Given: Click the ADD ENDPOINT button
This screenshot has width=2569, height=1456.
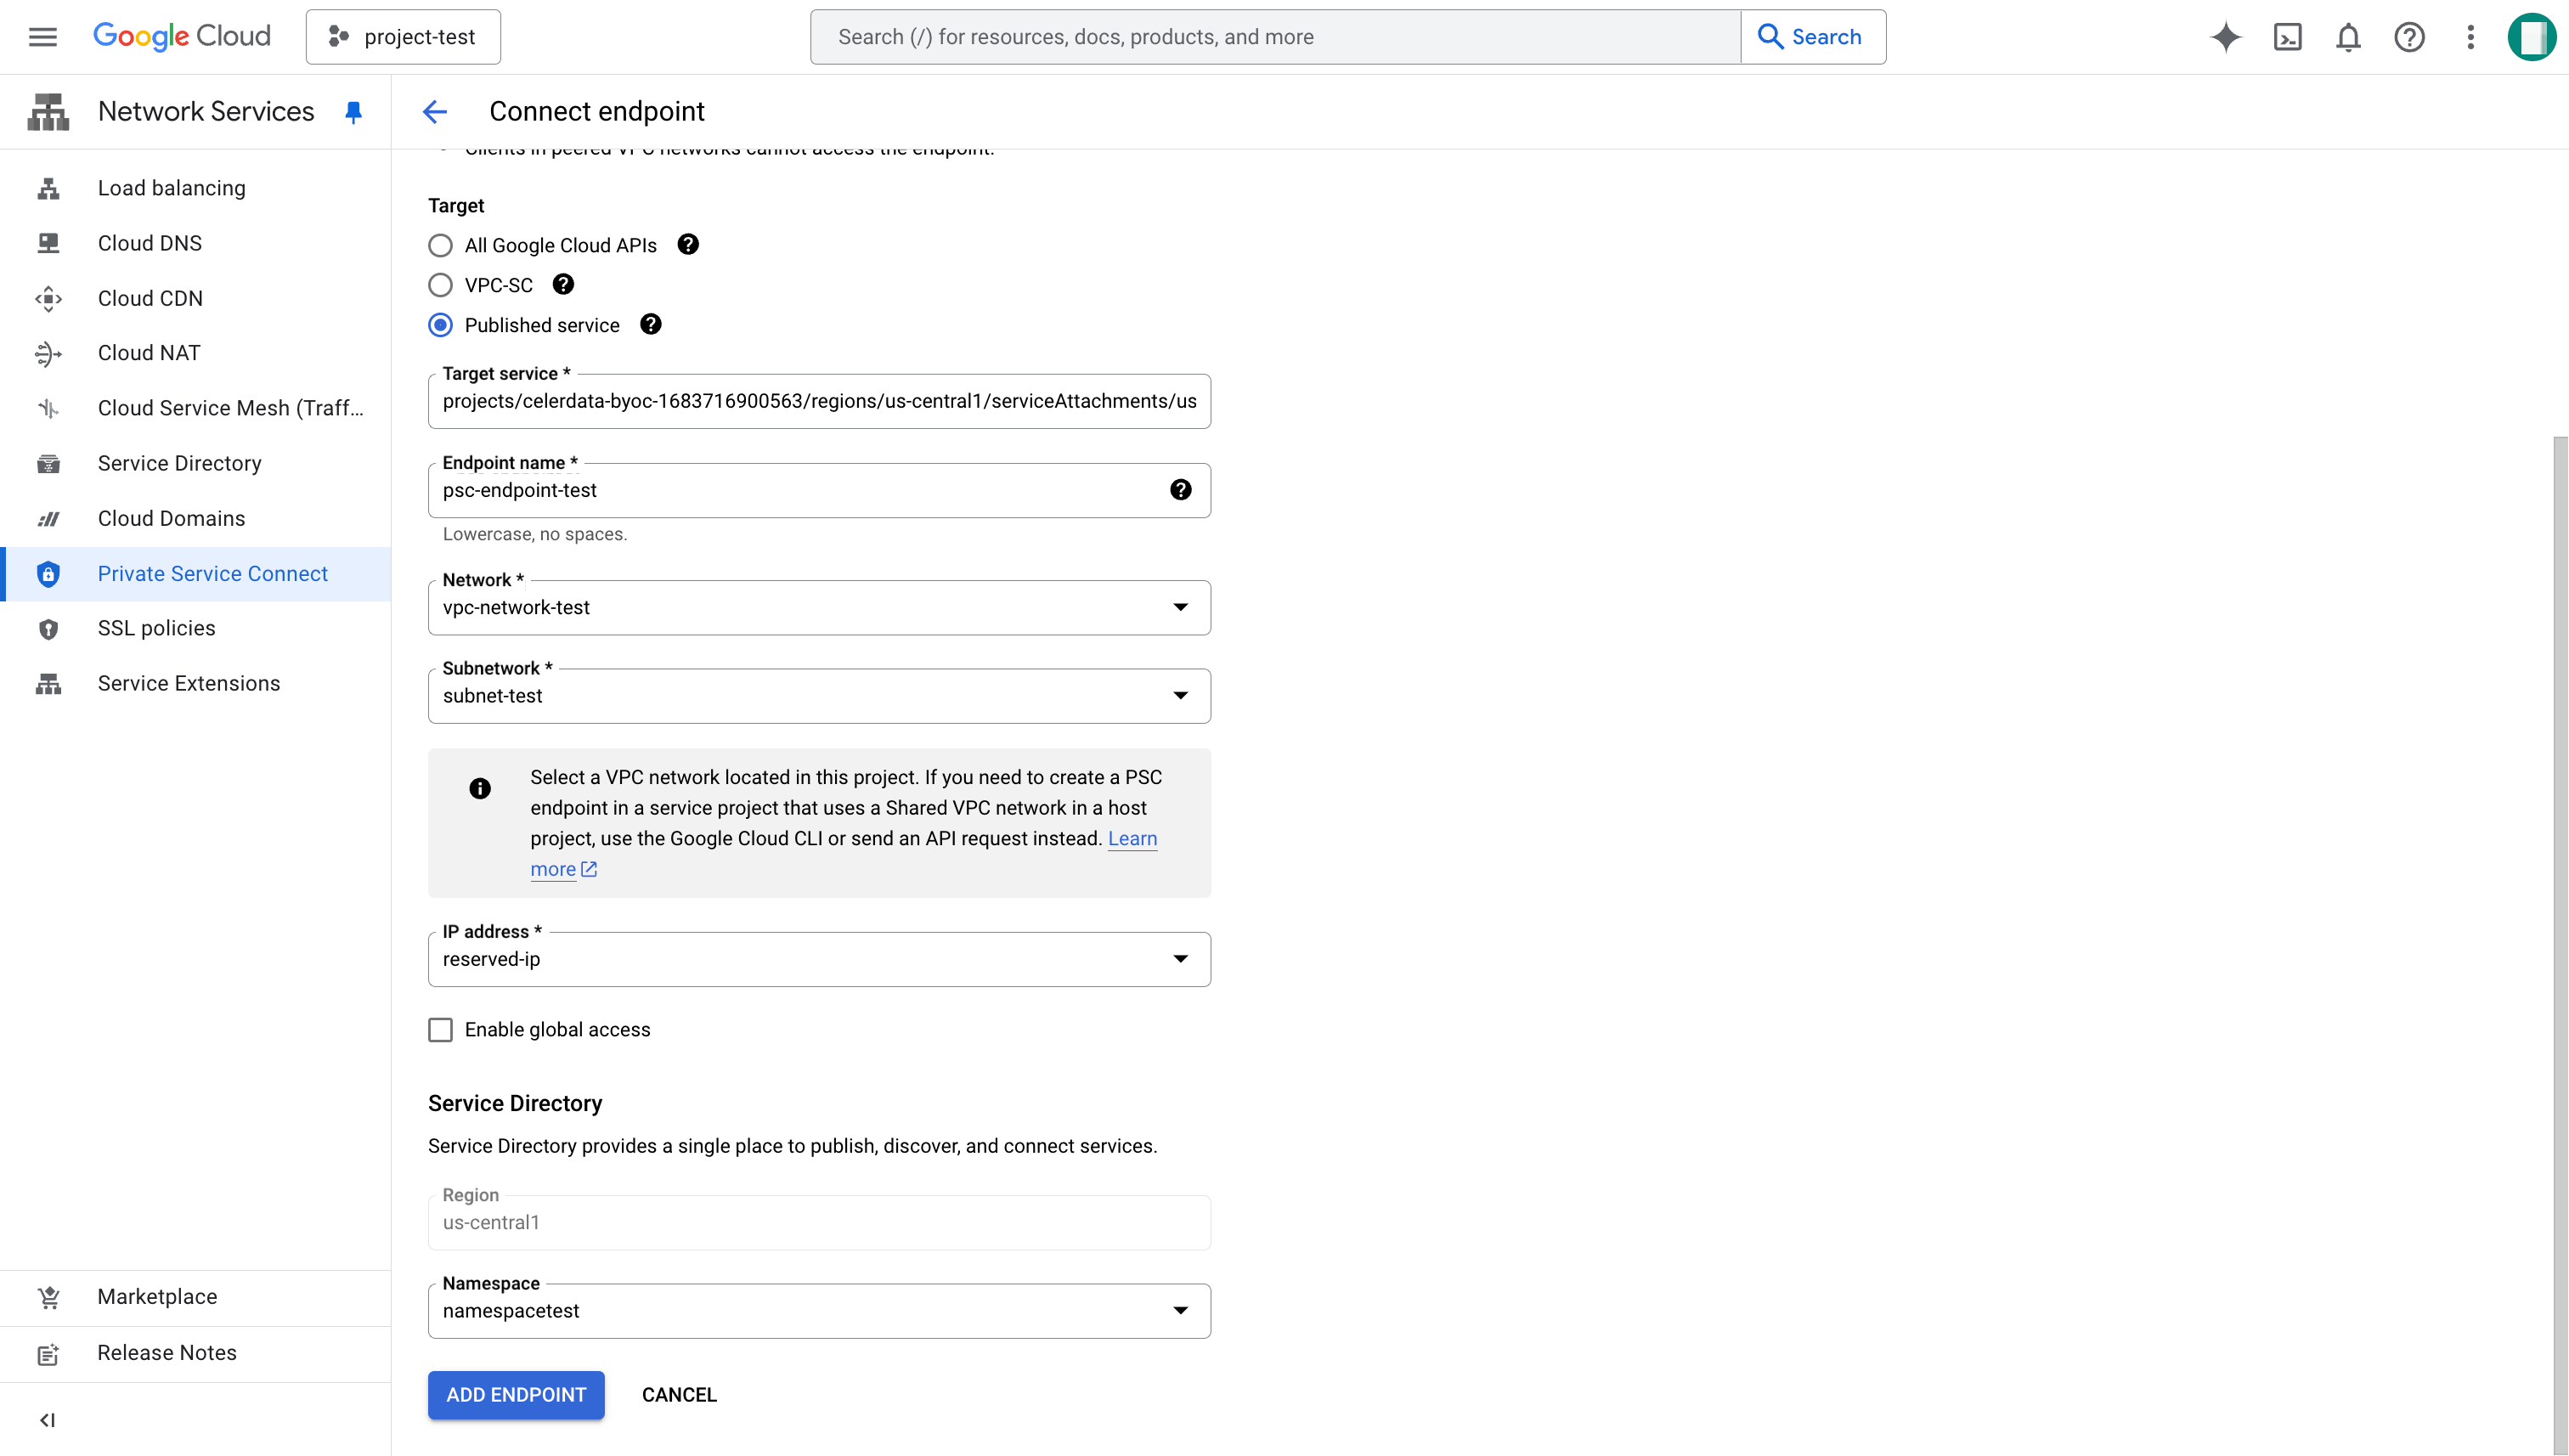Looking at the screenshot, I should pos(515,1395).
